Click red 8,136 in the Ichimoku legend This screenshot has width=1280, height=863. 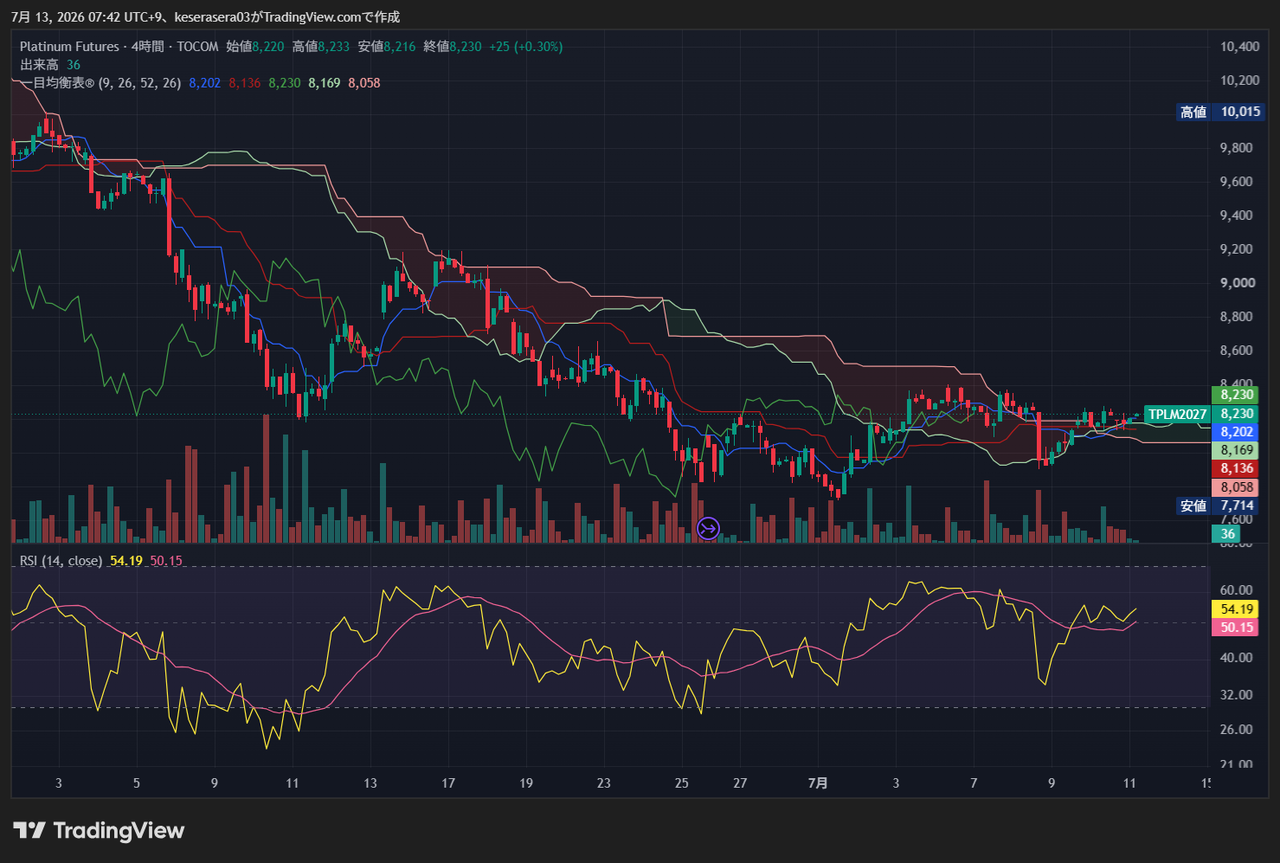click(244, 83)
